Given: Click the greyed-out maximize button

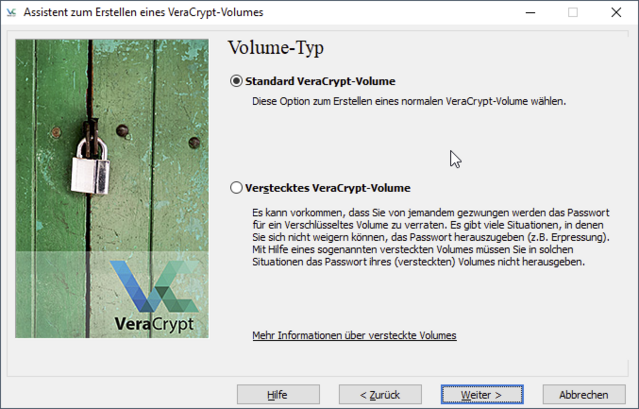Looking at the screenshot, I should (573, 13).
